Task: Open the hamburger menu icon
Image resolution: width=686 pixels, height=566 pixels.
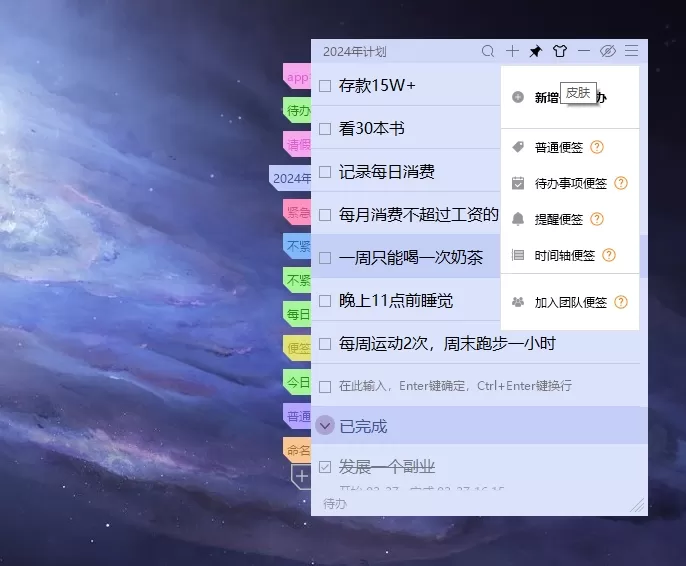Action: tap(631, 51)
